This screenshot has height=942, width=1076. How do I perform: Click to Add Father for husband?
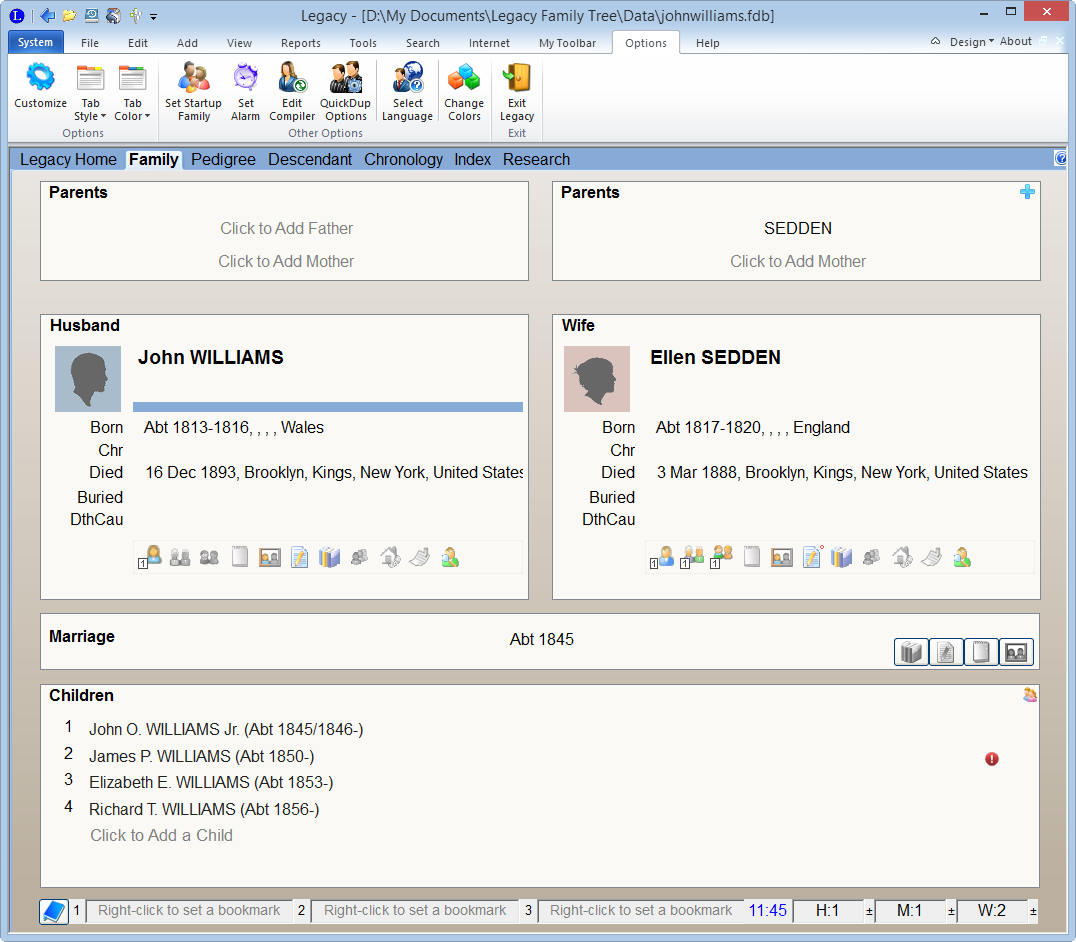tap(286, 228)
